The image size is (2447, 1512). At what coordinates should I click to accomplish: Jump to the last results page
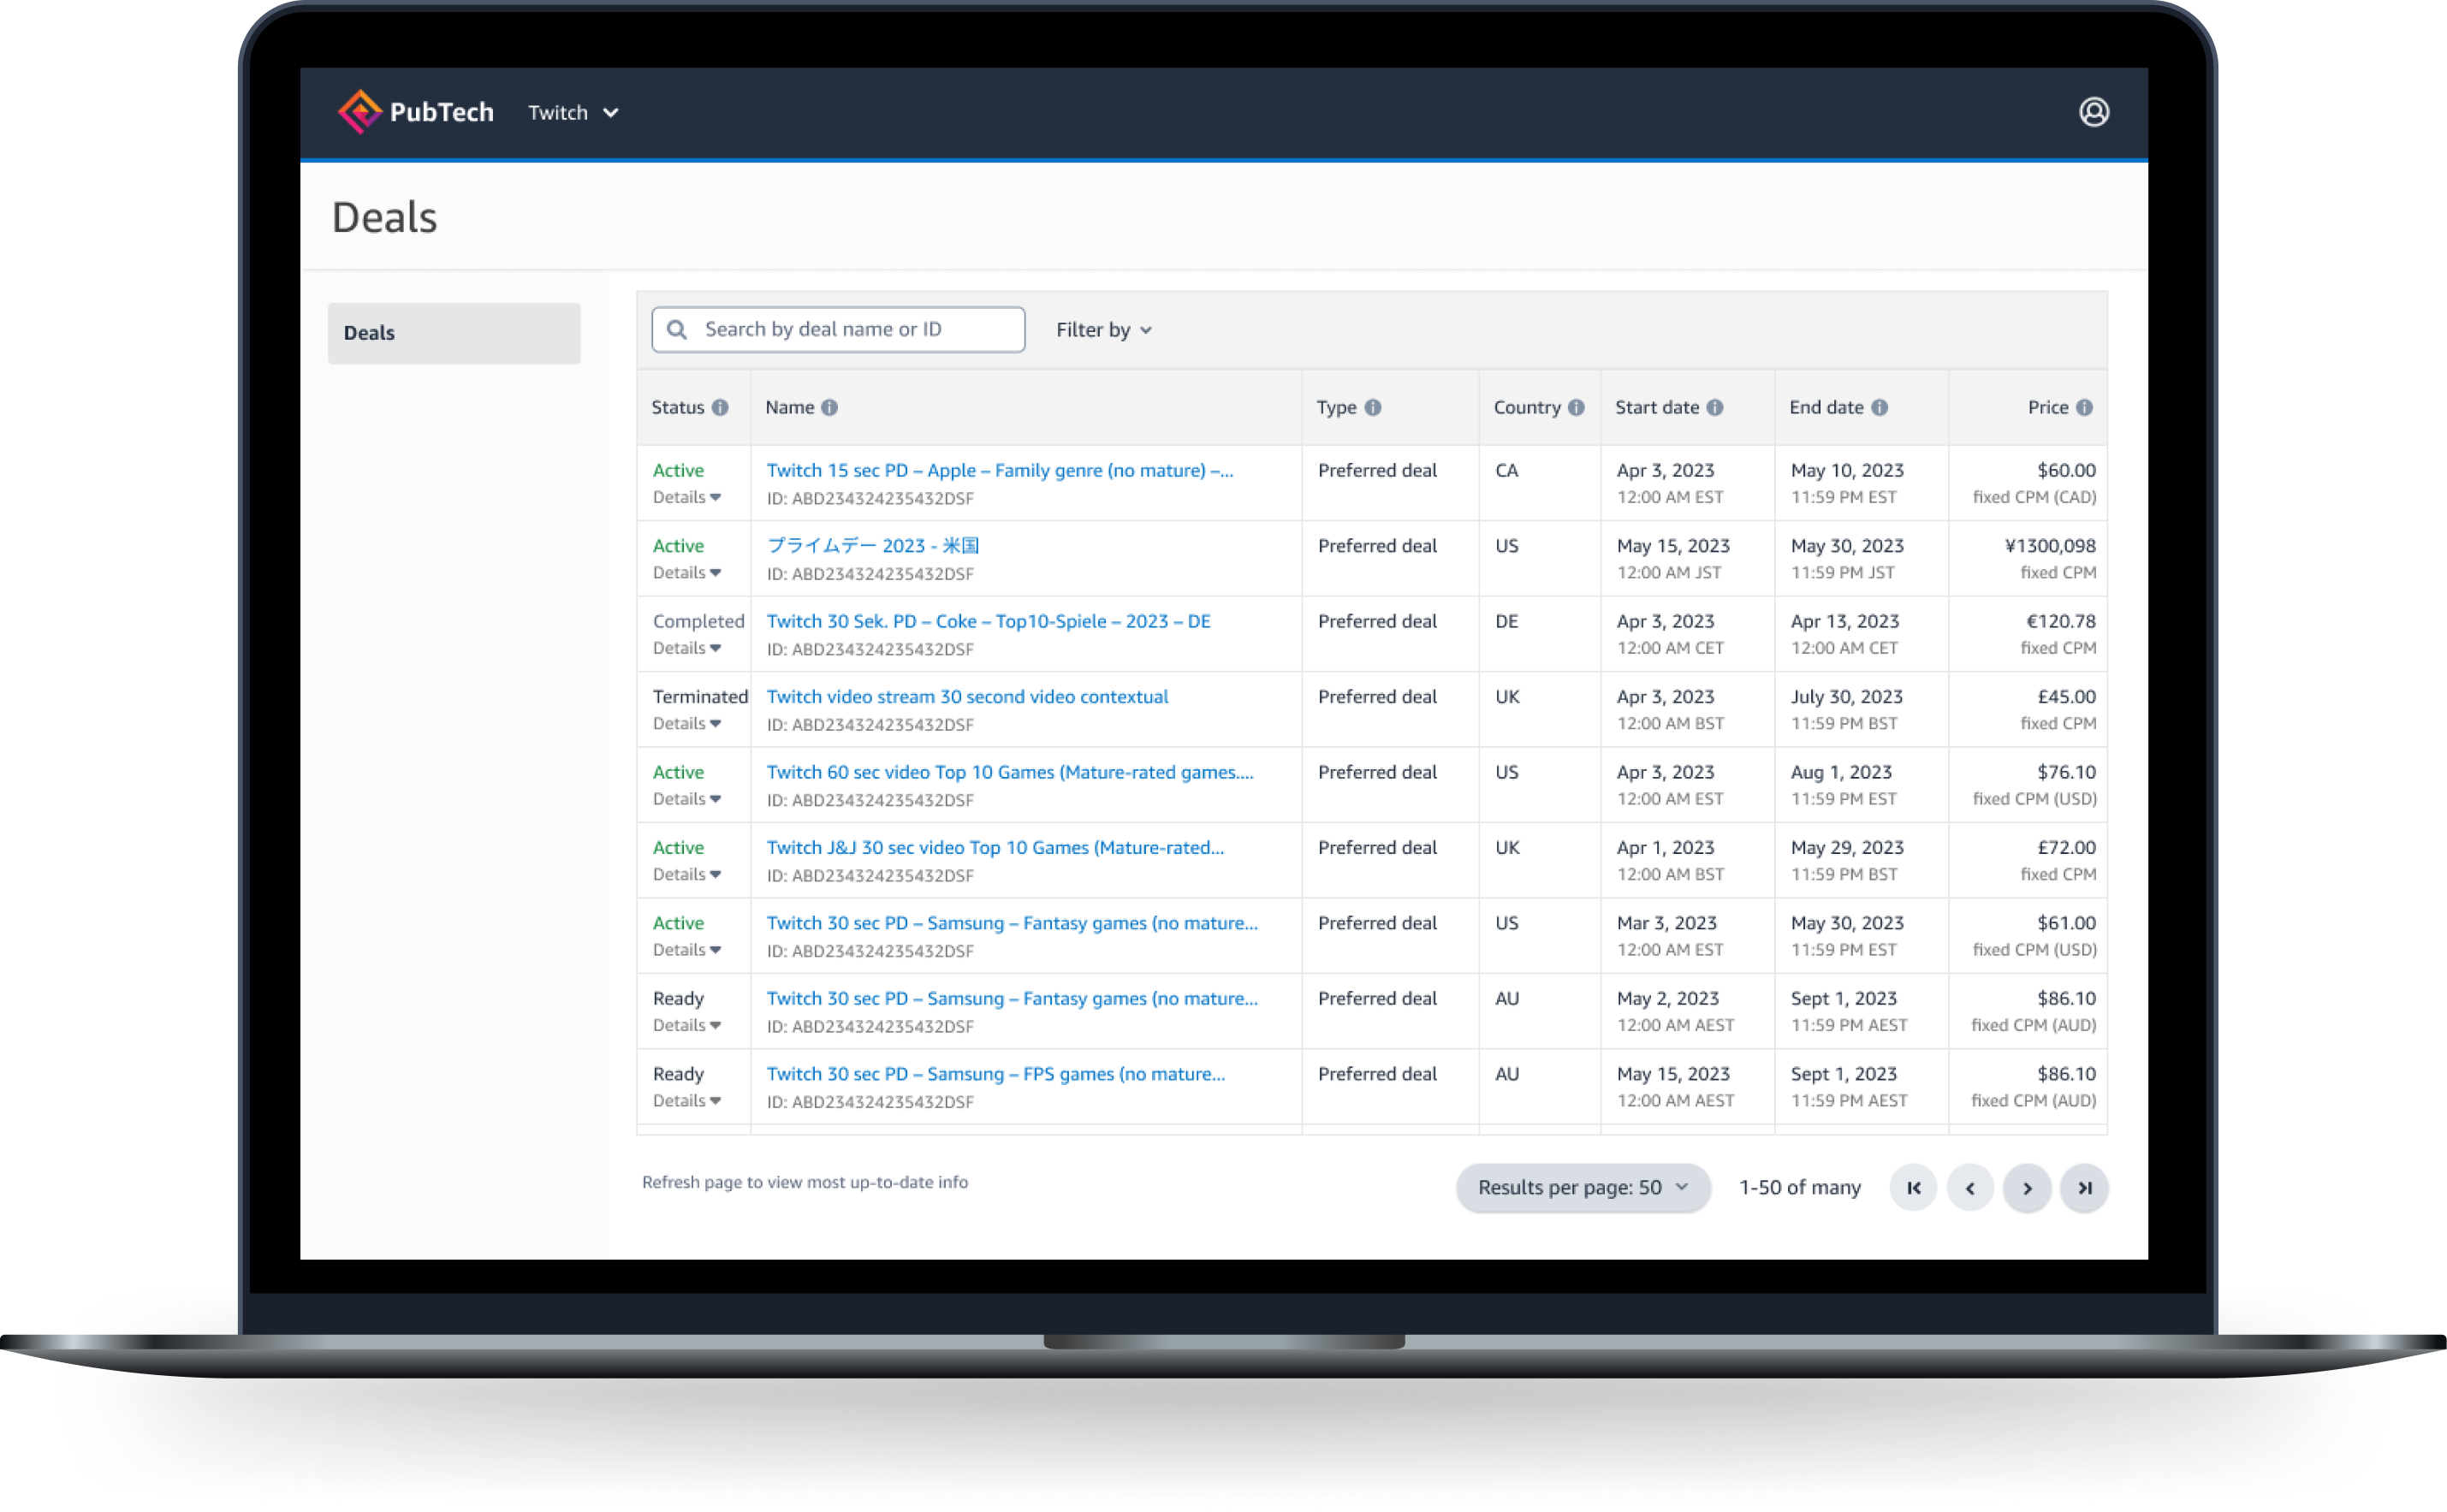pos(2084,1188)
